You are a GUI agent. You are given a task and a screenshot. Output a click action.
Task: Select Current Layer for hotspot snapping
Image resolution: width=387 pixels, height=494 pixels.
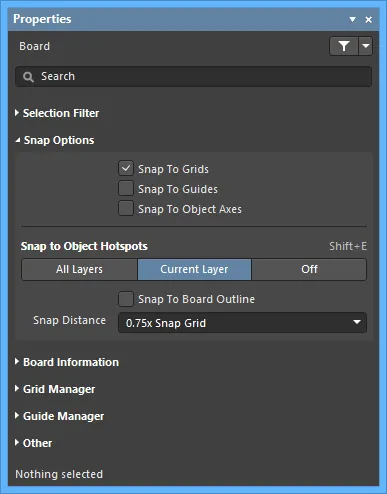point(194,269)
